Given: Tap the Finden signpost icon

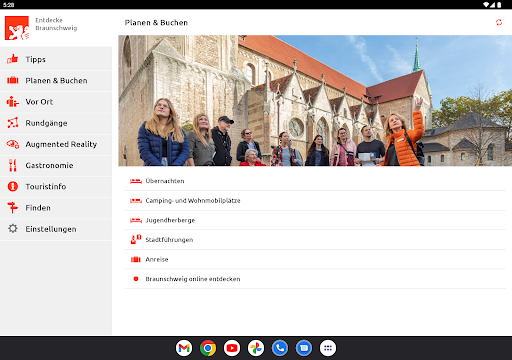Looking at the screenshot, I should pyautogui.click(x=13, y=208).
